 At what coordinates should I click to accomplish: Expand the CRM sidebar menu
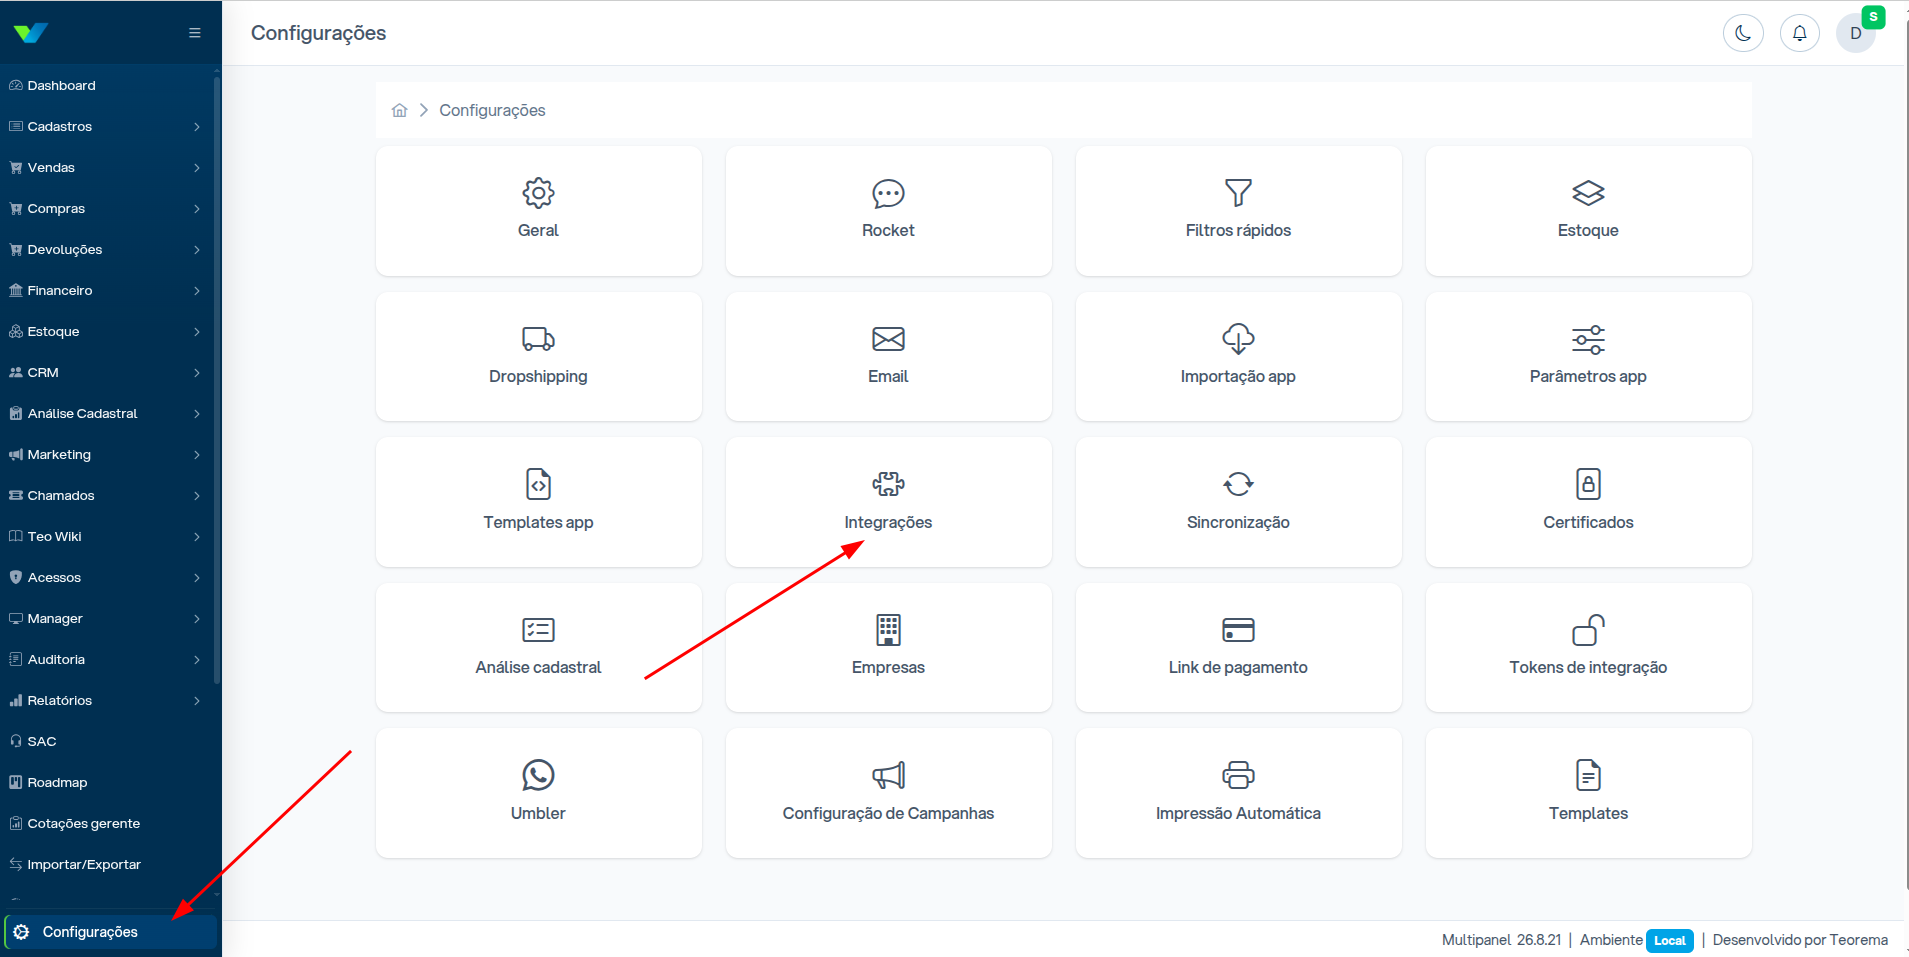click(106, 372)
